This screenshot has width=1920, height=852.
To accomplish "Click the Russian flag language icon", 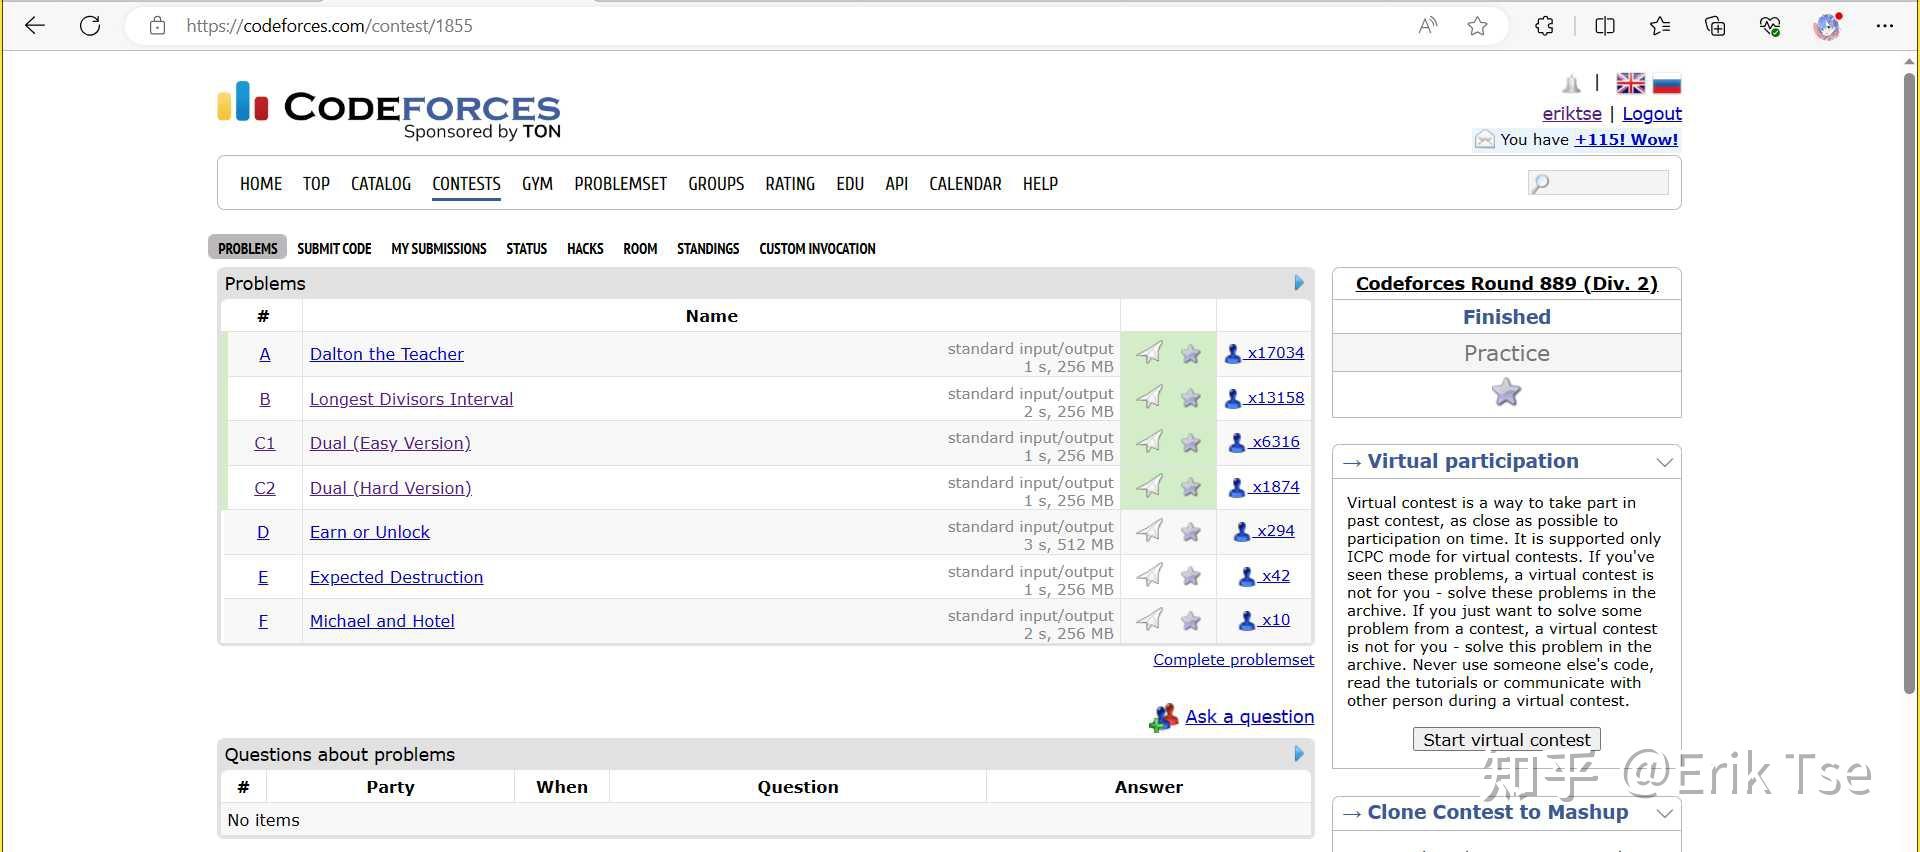I will [1666, 84].
